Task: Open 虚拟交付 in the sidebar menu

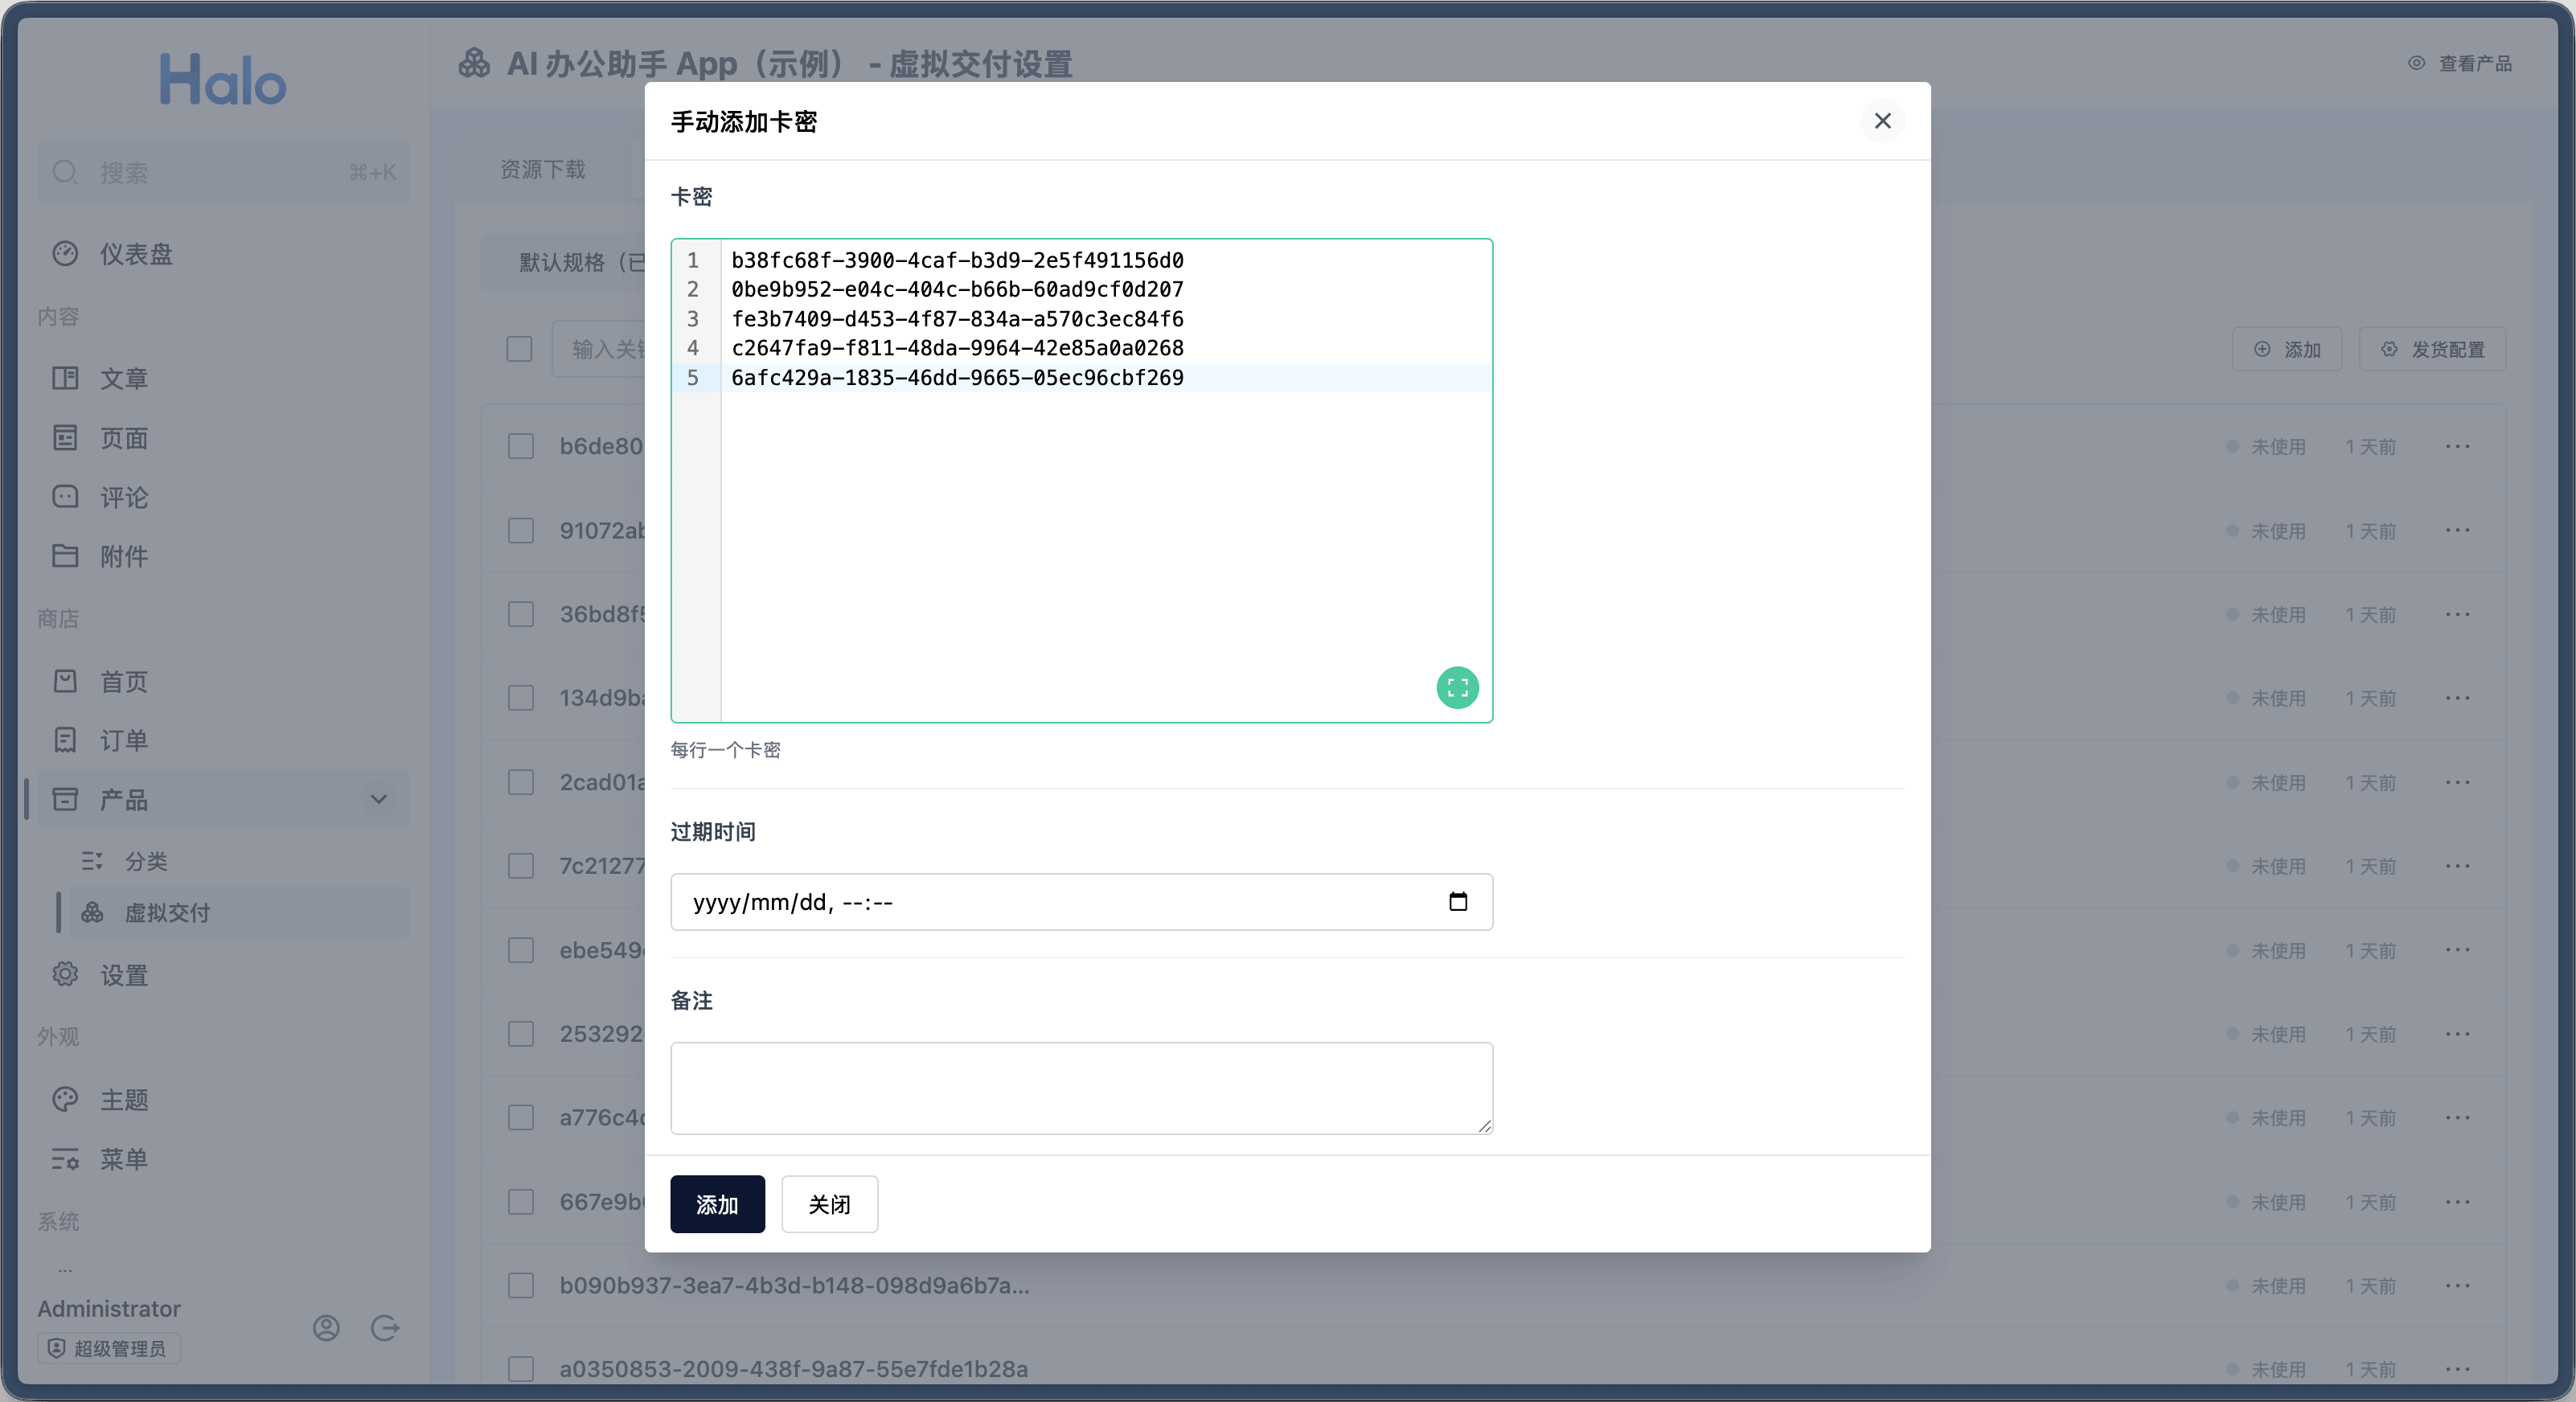Action: (x=167, y=912)
